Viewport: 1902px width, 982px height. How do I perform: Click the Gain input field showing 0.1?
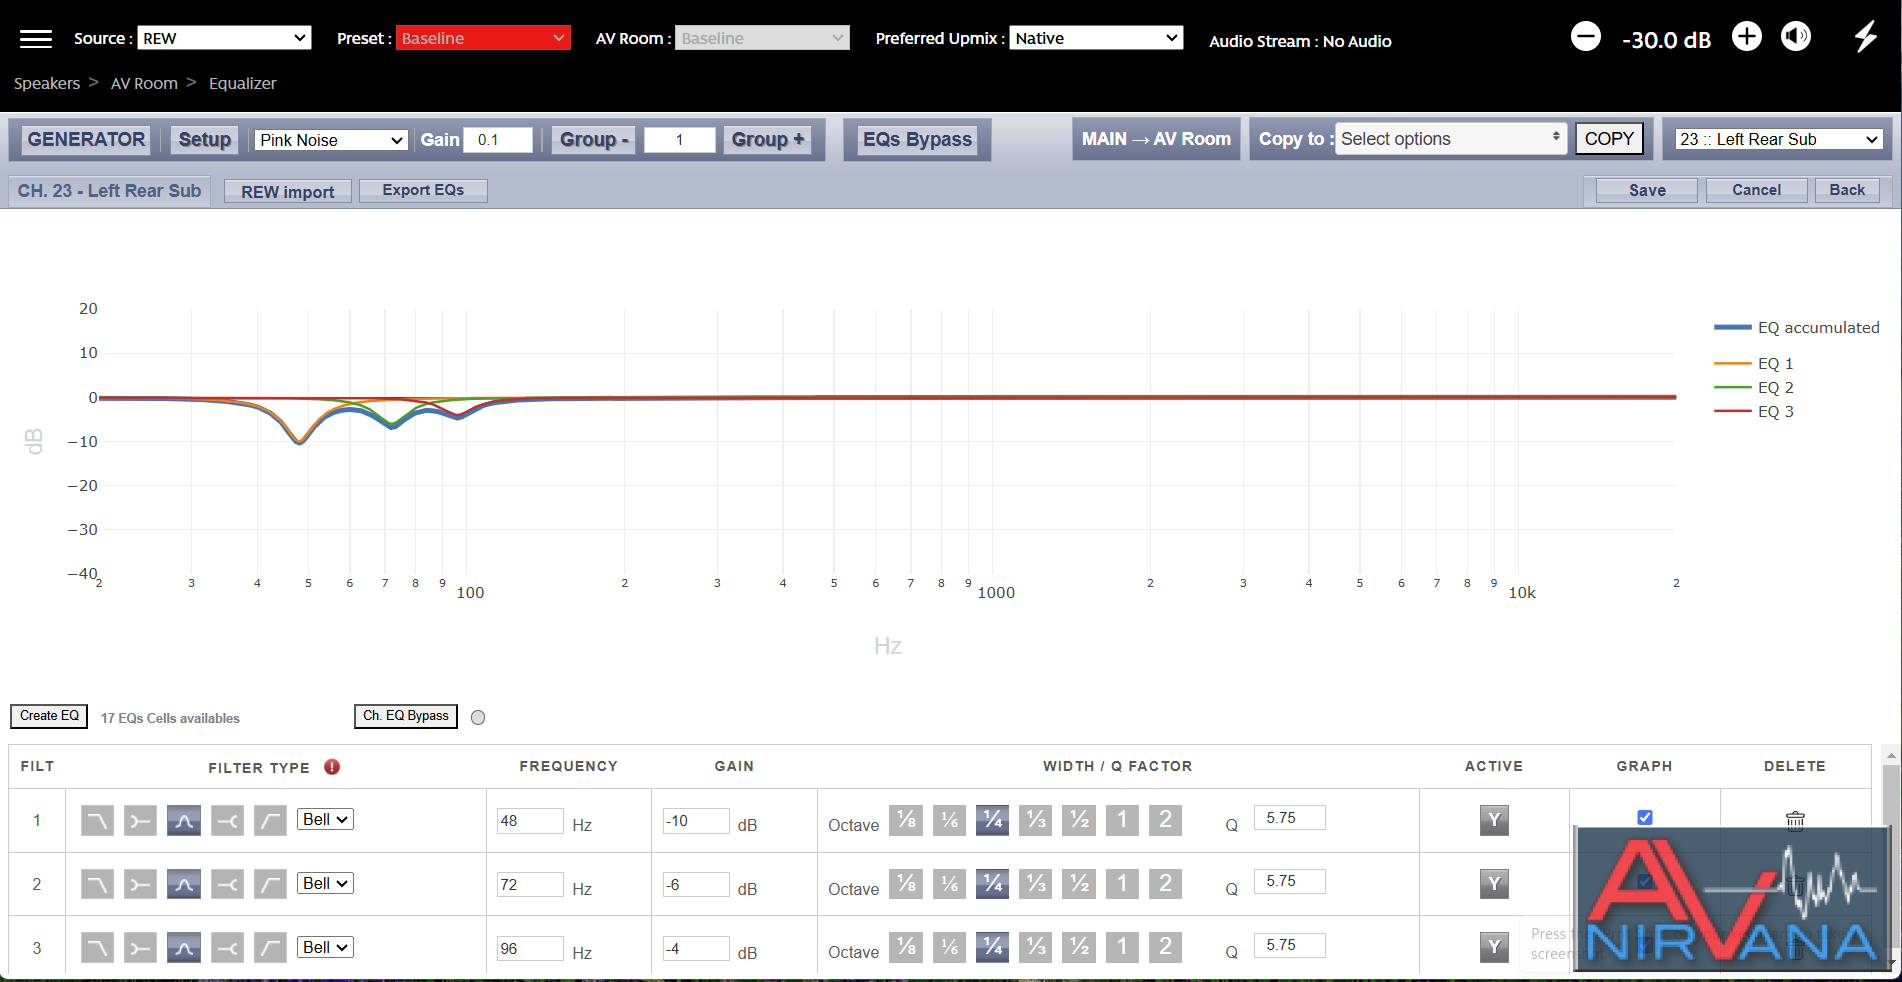click(498, 140)
